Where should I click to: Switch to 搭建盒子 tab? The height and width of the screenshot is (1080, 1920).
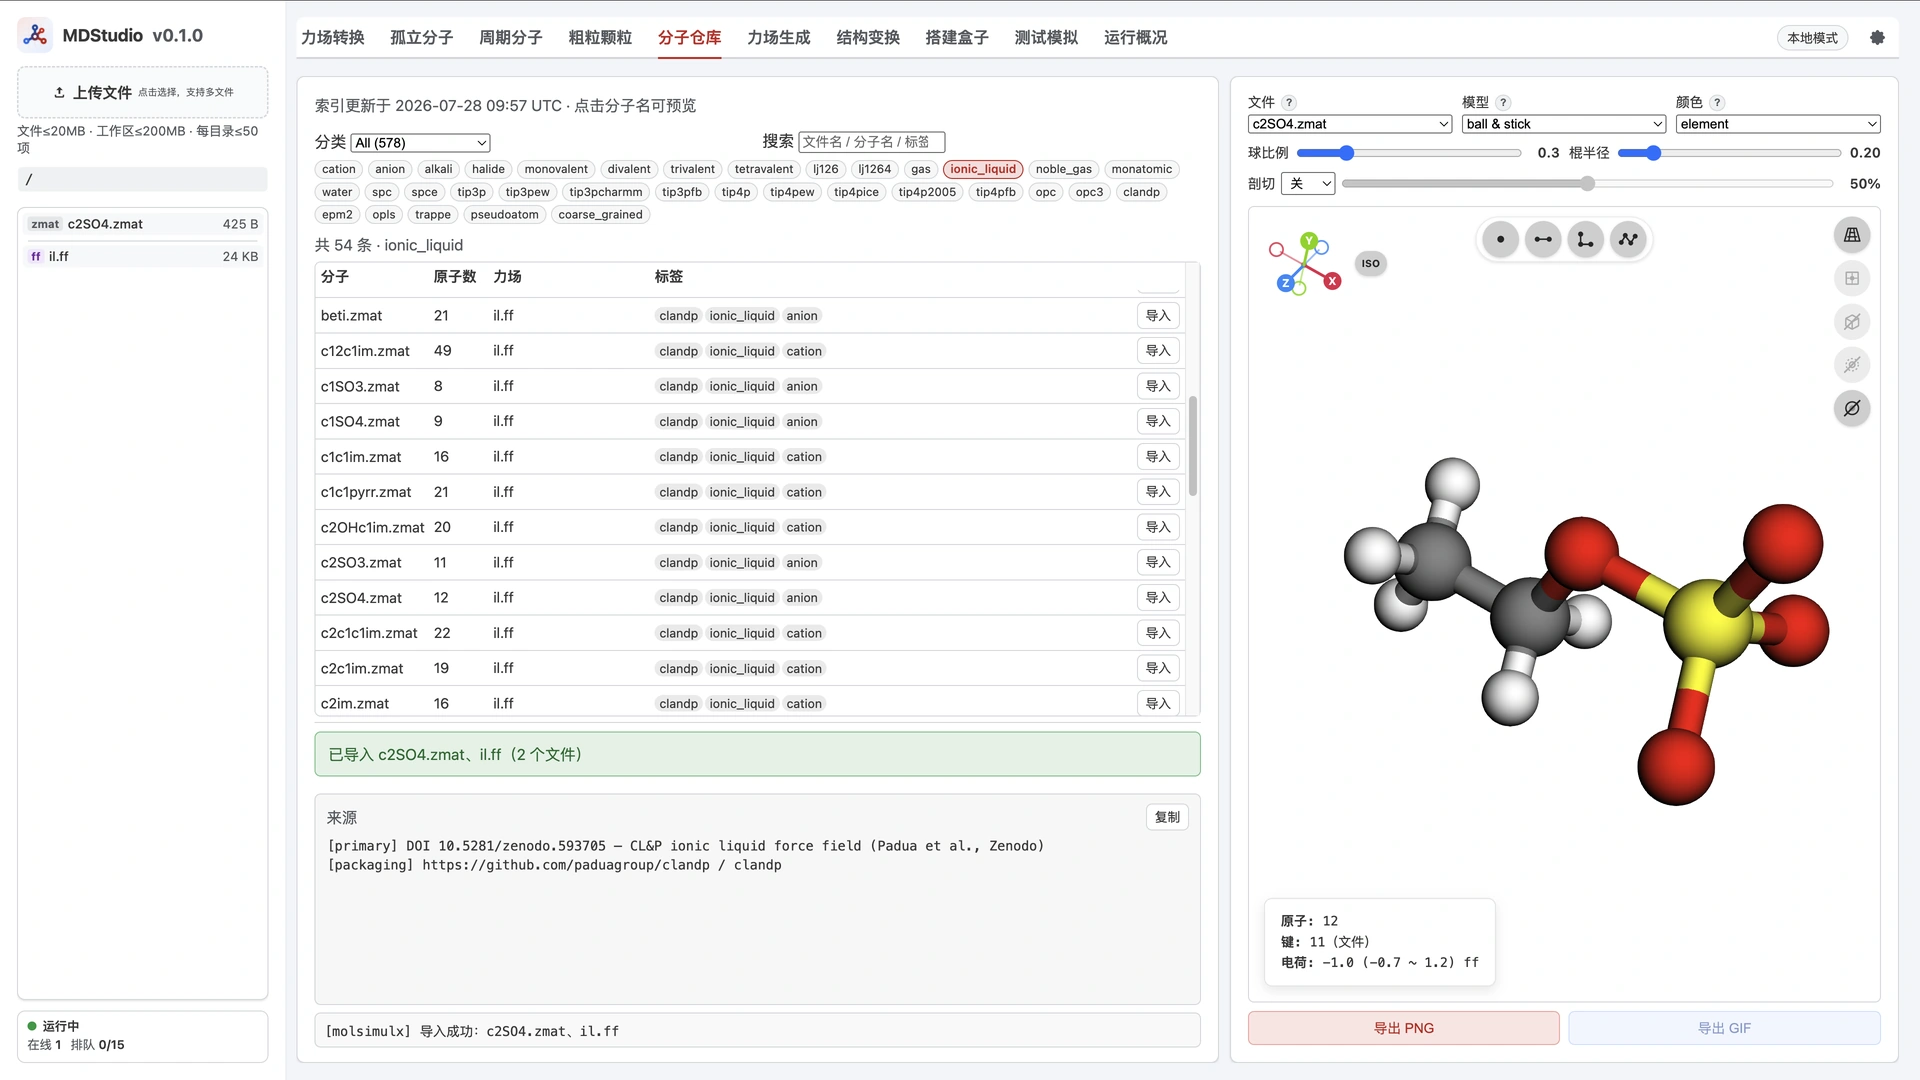pos(957,37)
